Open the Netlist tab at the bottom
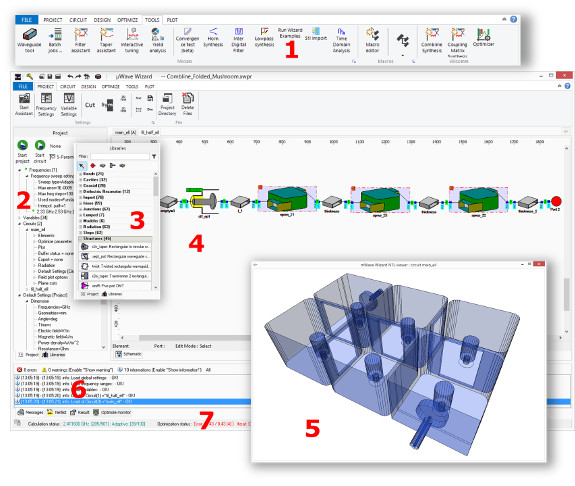This screenshot has height=486, width=575. click(x=57, y=412)
